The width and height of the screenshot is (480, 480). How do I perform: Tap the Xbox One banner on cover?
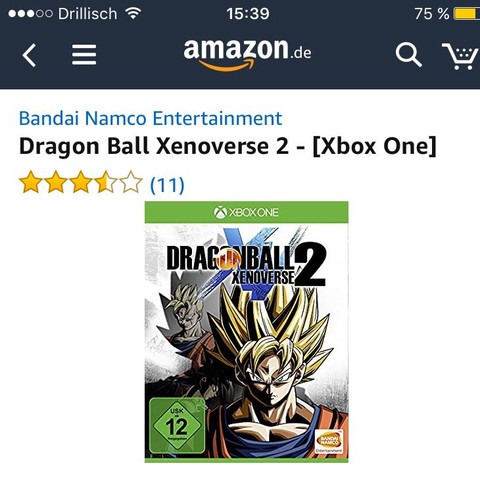coord(246,212)
